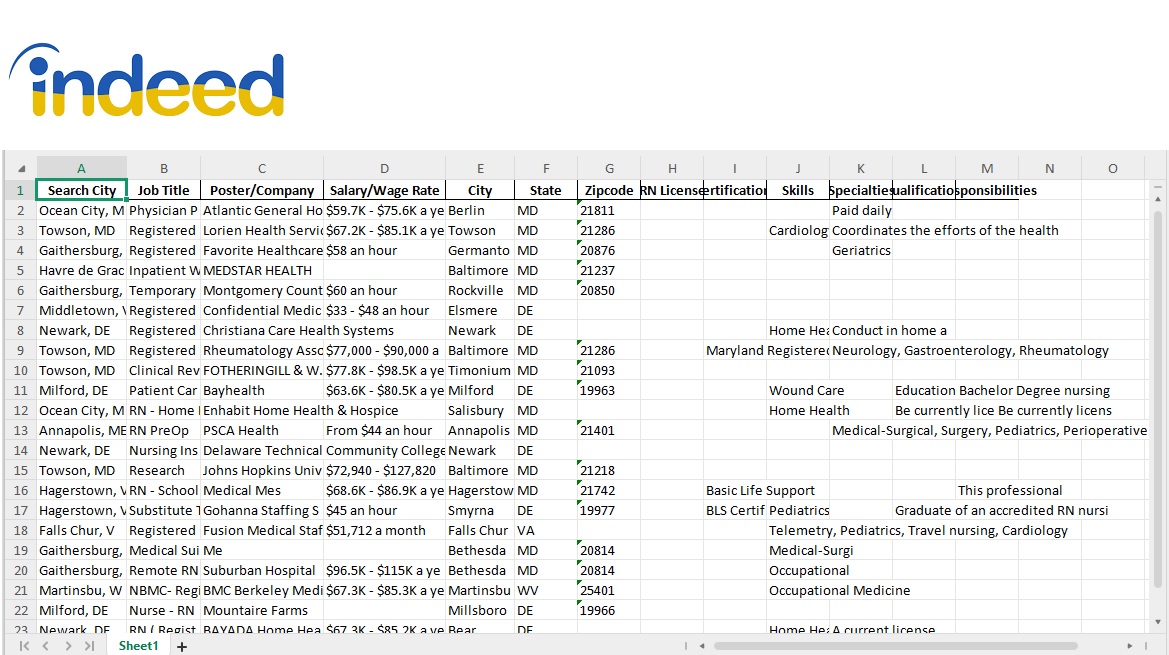Click the 'Nursing Ins' job title cell
1169x655 pixels.
click(163, 451)
